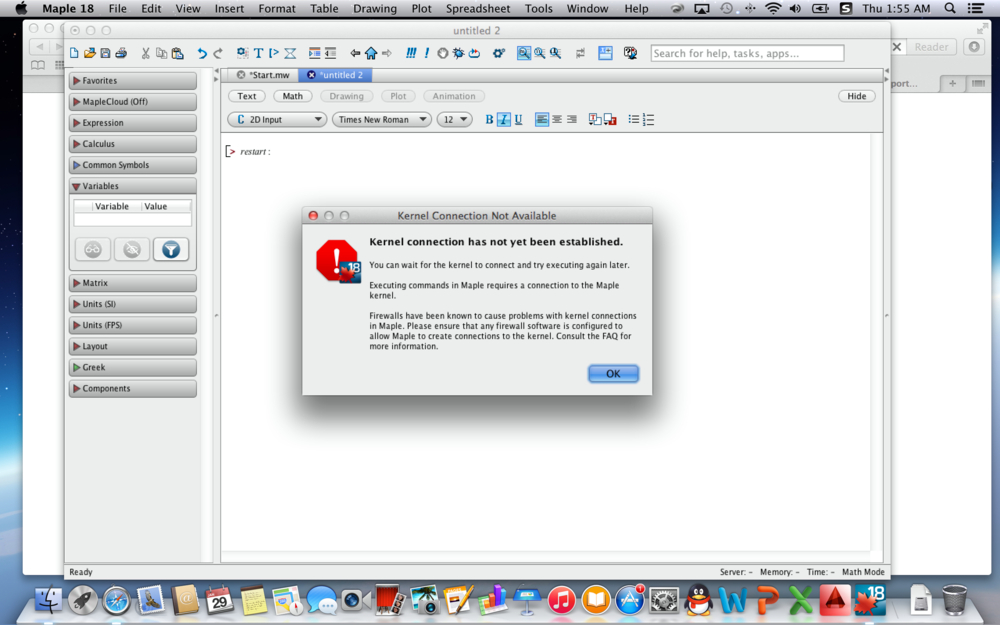Screen dimensions: 1000x625
Task: Execute entire worksheet with triple exclamation icon
Action: 411,54
